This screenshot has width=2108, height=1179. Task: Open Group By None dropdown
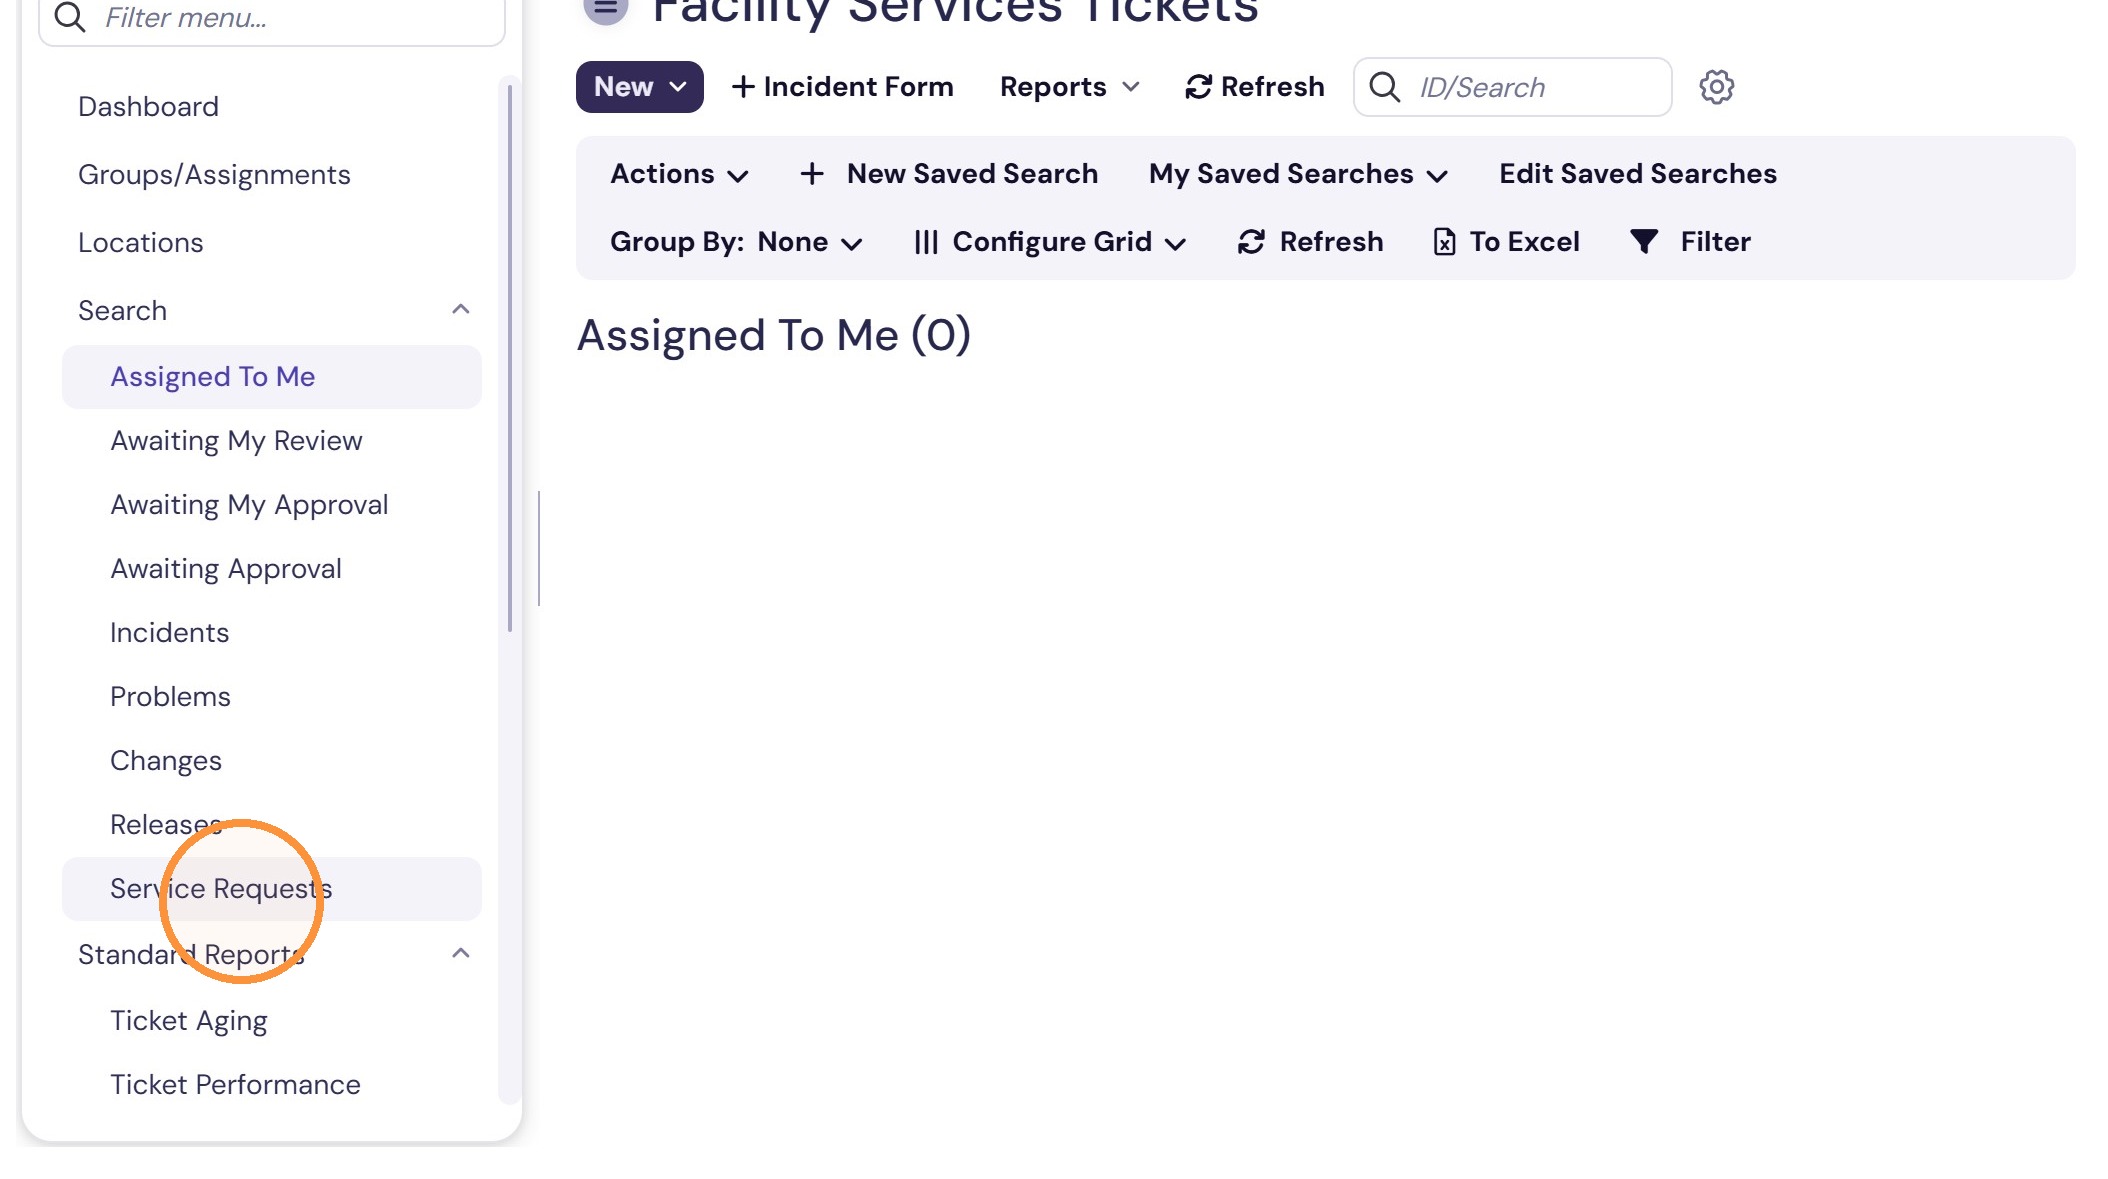[x=736, y=242]
